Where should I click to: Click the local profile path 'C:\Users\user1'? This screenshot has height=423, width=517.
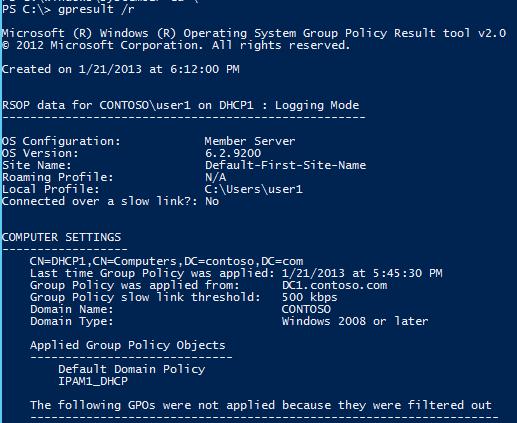[x=254, y=189]
